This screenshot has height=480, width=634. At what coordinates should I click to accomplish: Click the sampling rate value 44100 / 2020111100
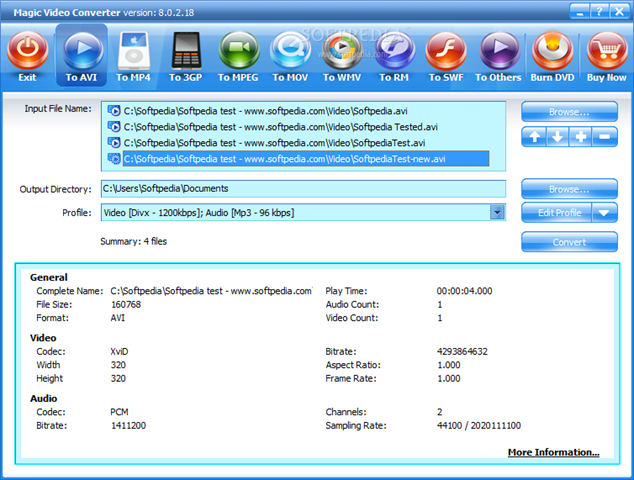479,425
